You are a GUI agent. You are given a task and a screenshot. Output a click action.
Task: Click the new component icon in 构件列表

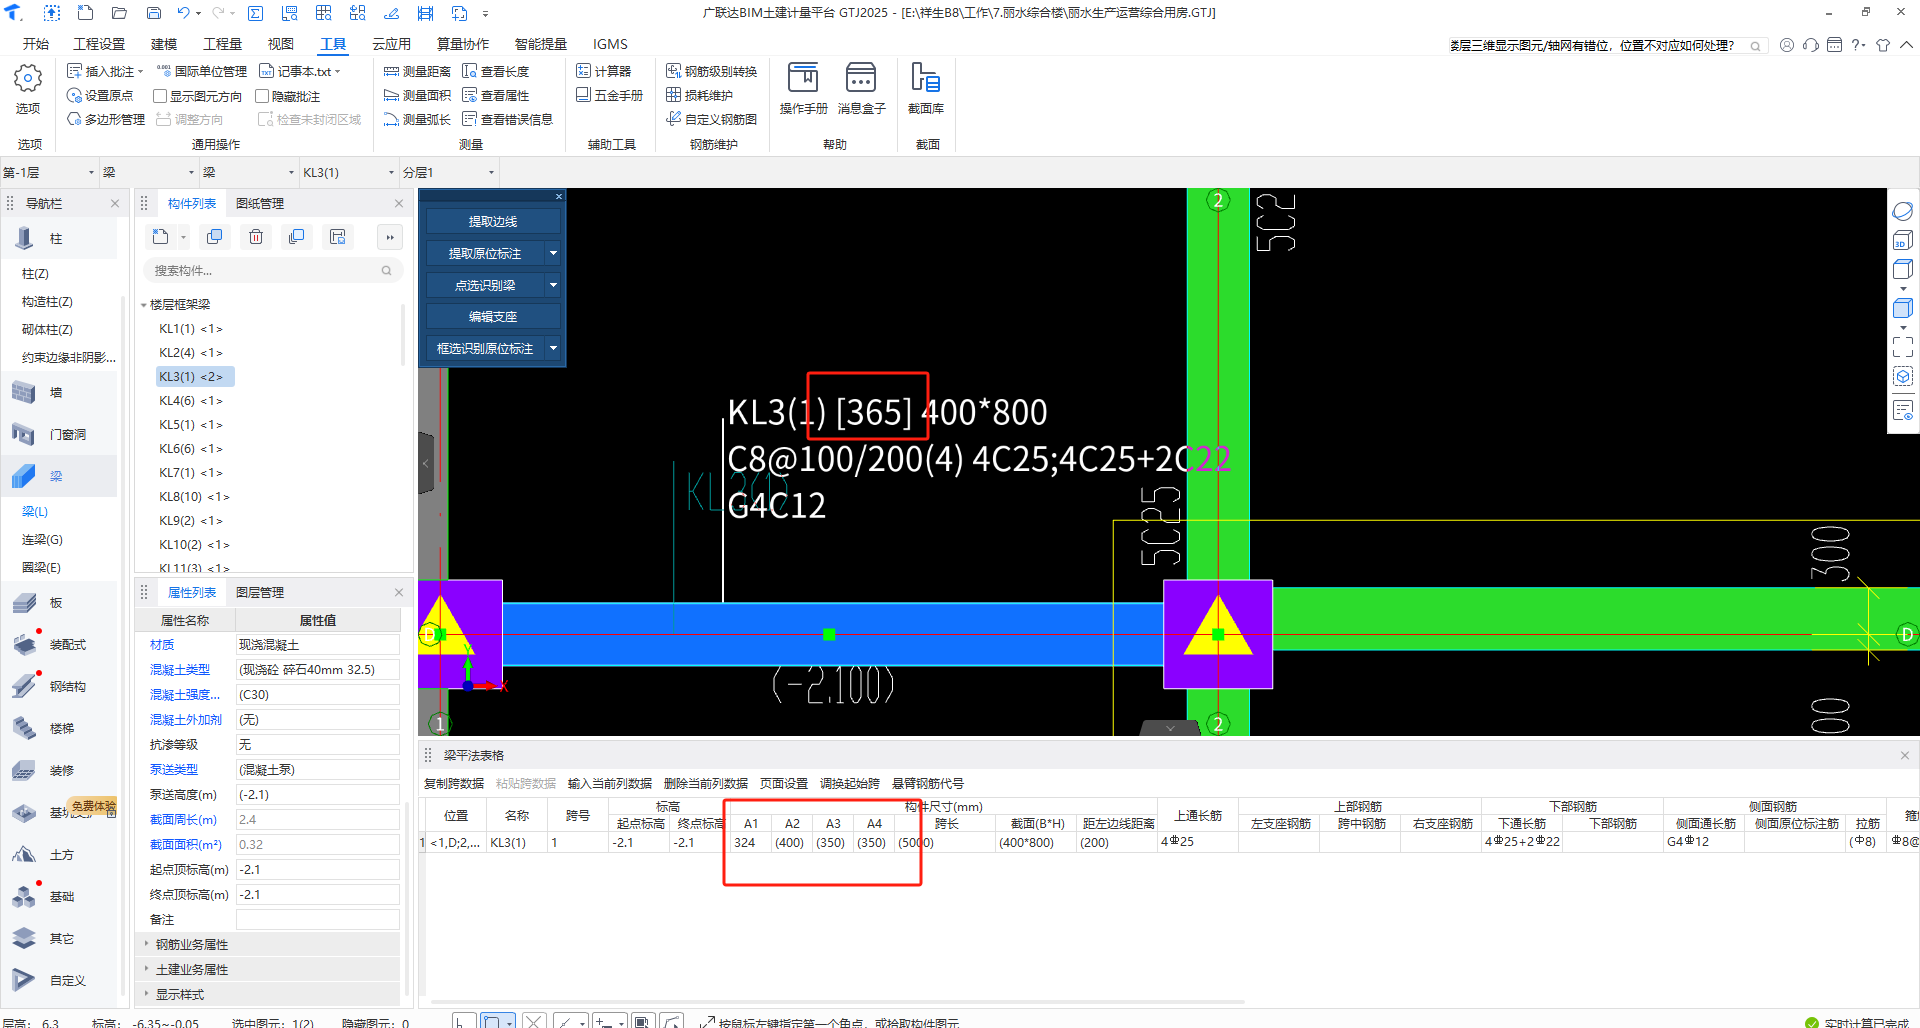160,237
